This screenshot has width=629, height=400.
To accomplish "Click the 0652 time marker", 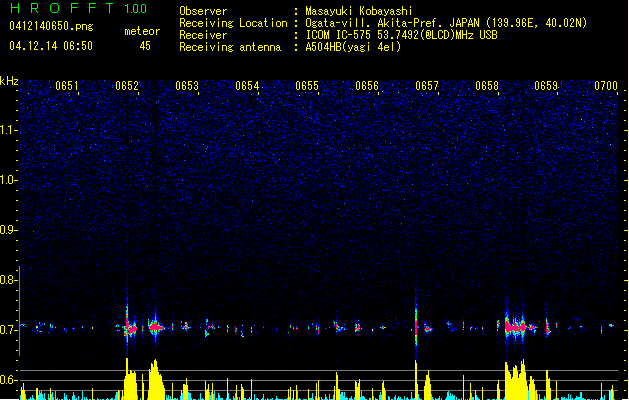I will 127,86.
